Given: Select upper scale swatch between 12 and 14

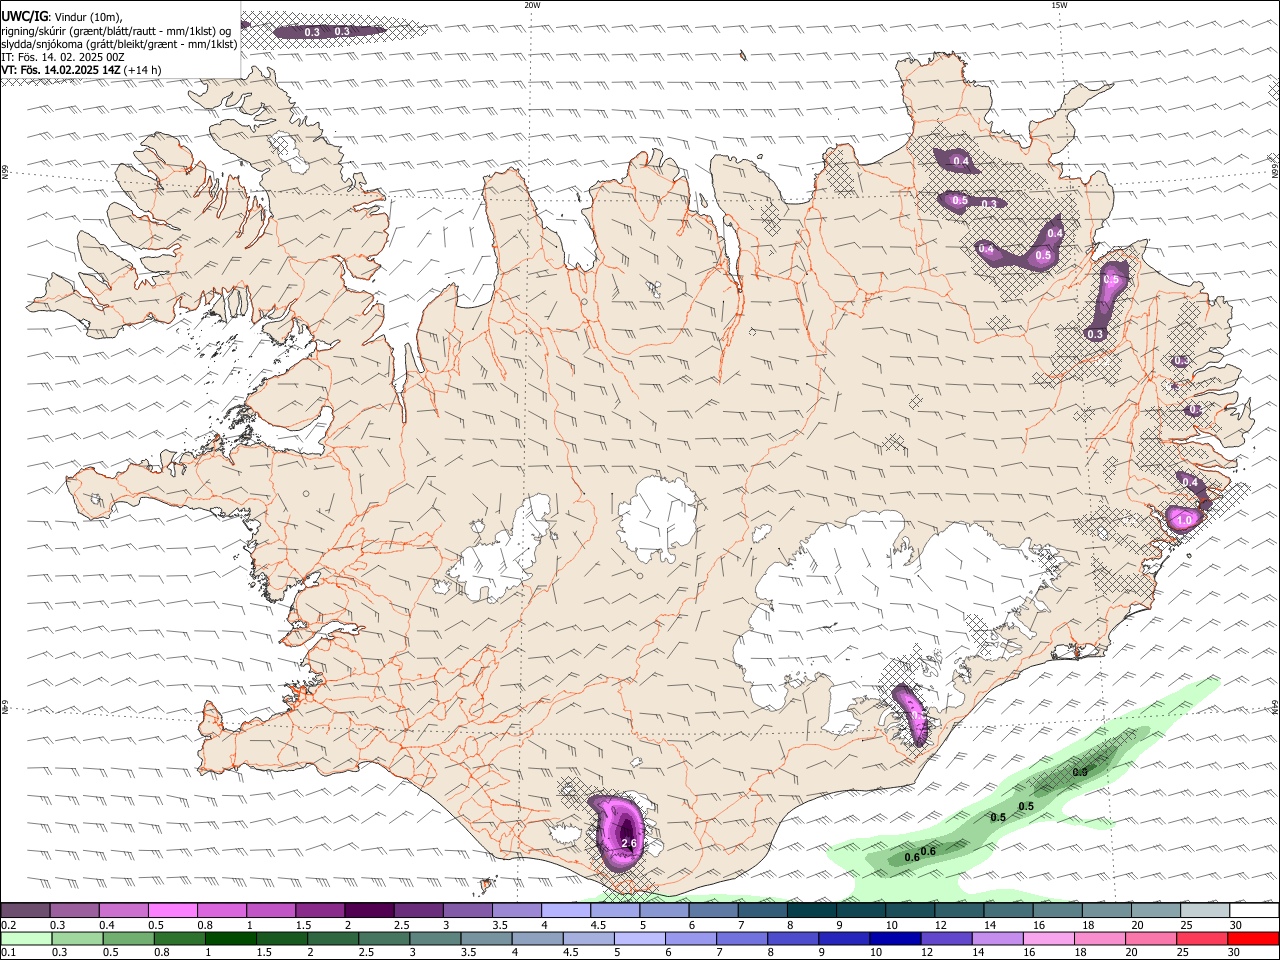Looking at the screenshot, I should point(959,910).
